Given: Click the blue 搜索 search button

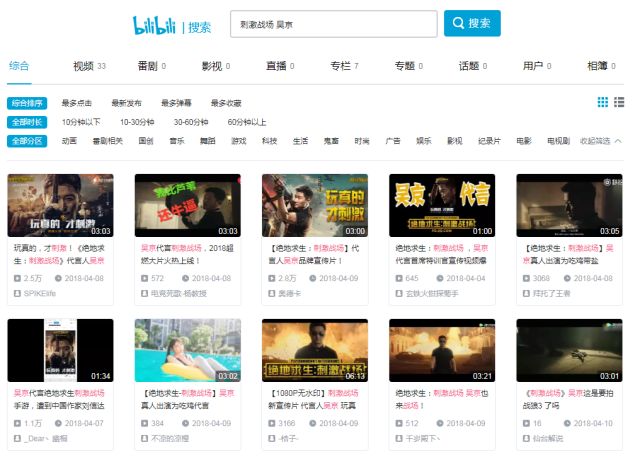Looking at the screenshot, I should [472, 23].
